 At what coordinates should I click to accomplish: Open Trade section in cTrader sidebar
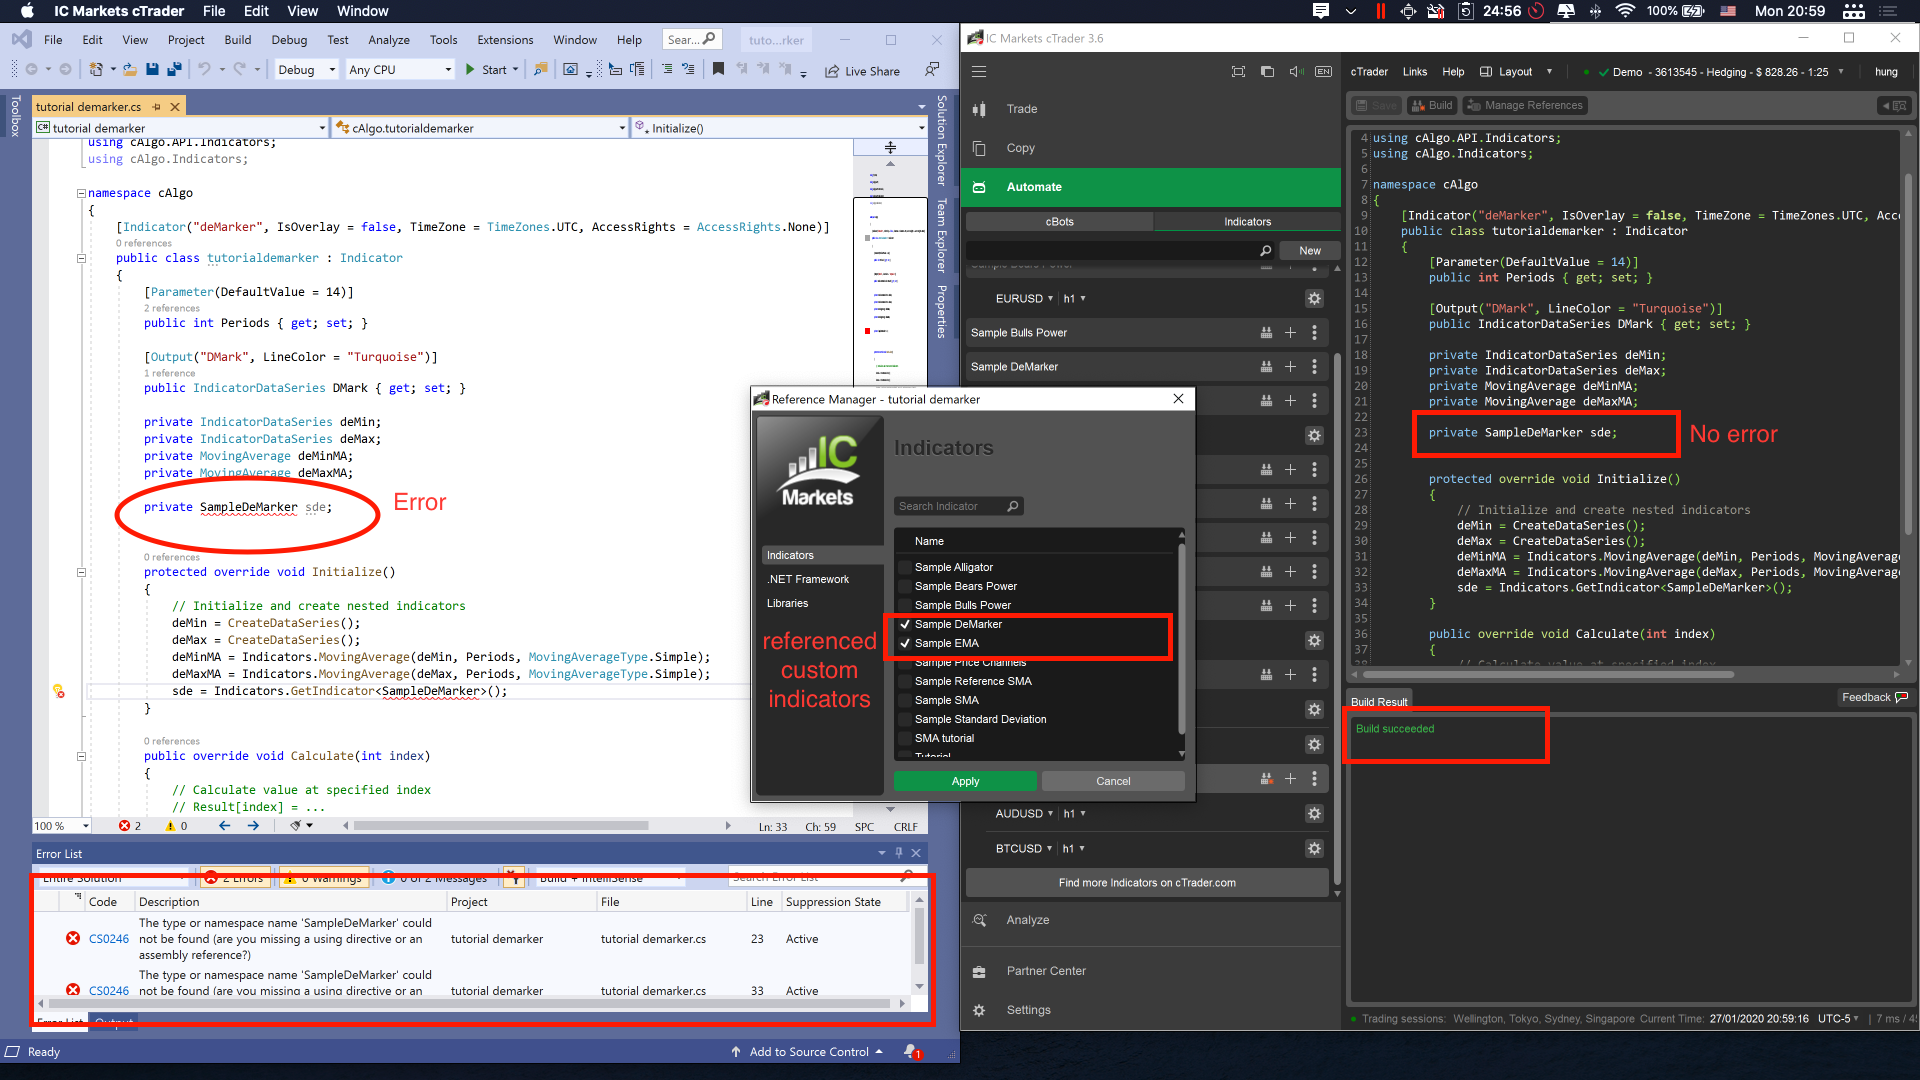(x=1150, y=109)
